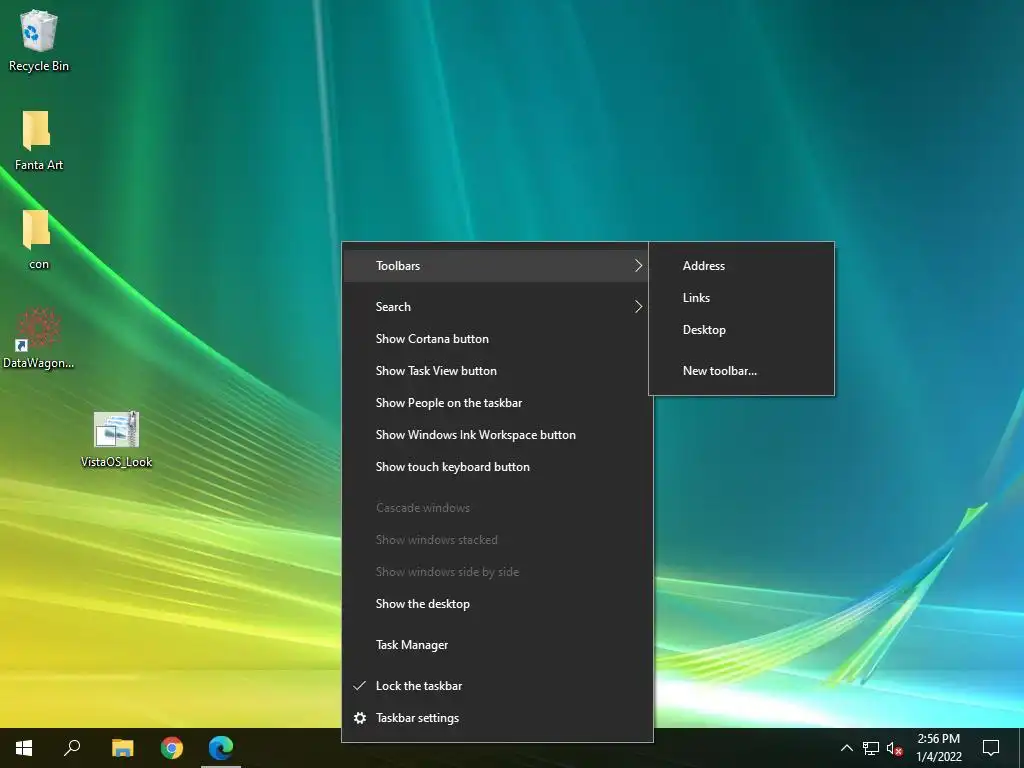Enable the Show Cortana button option

(498, 339)
